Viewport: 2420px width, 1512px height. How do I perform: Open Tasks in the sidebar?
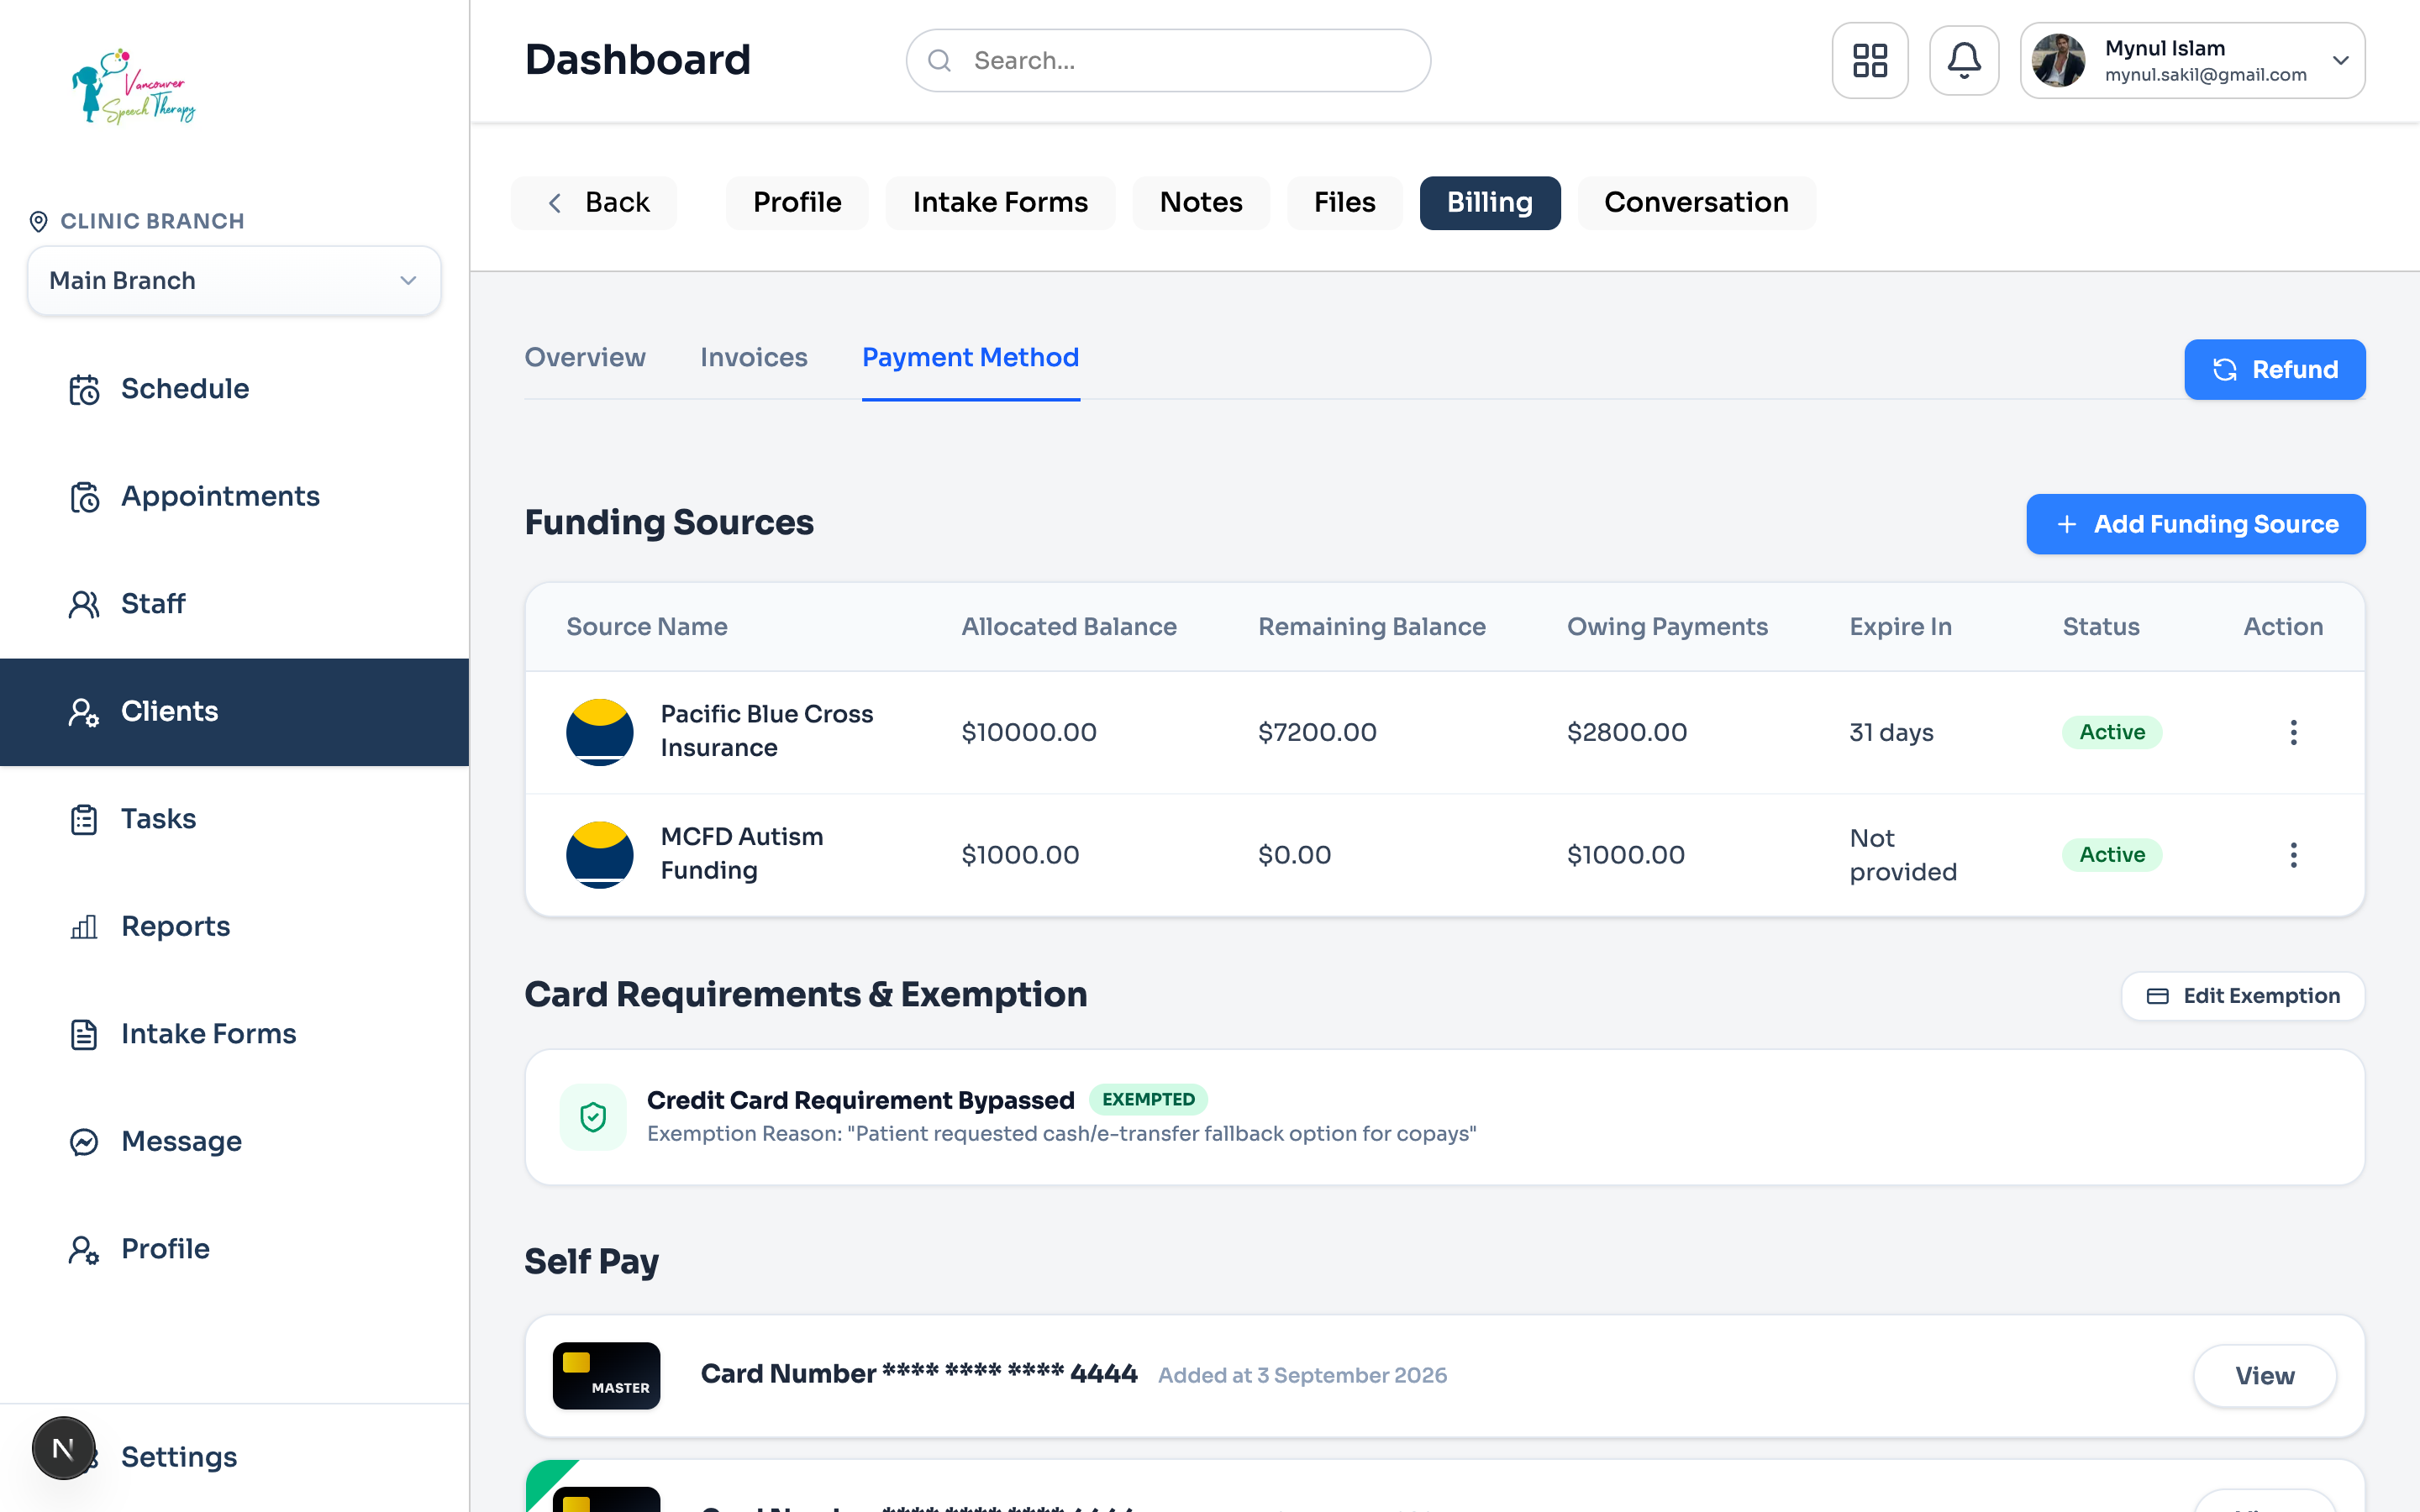234,819
